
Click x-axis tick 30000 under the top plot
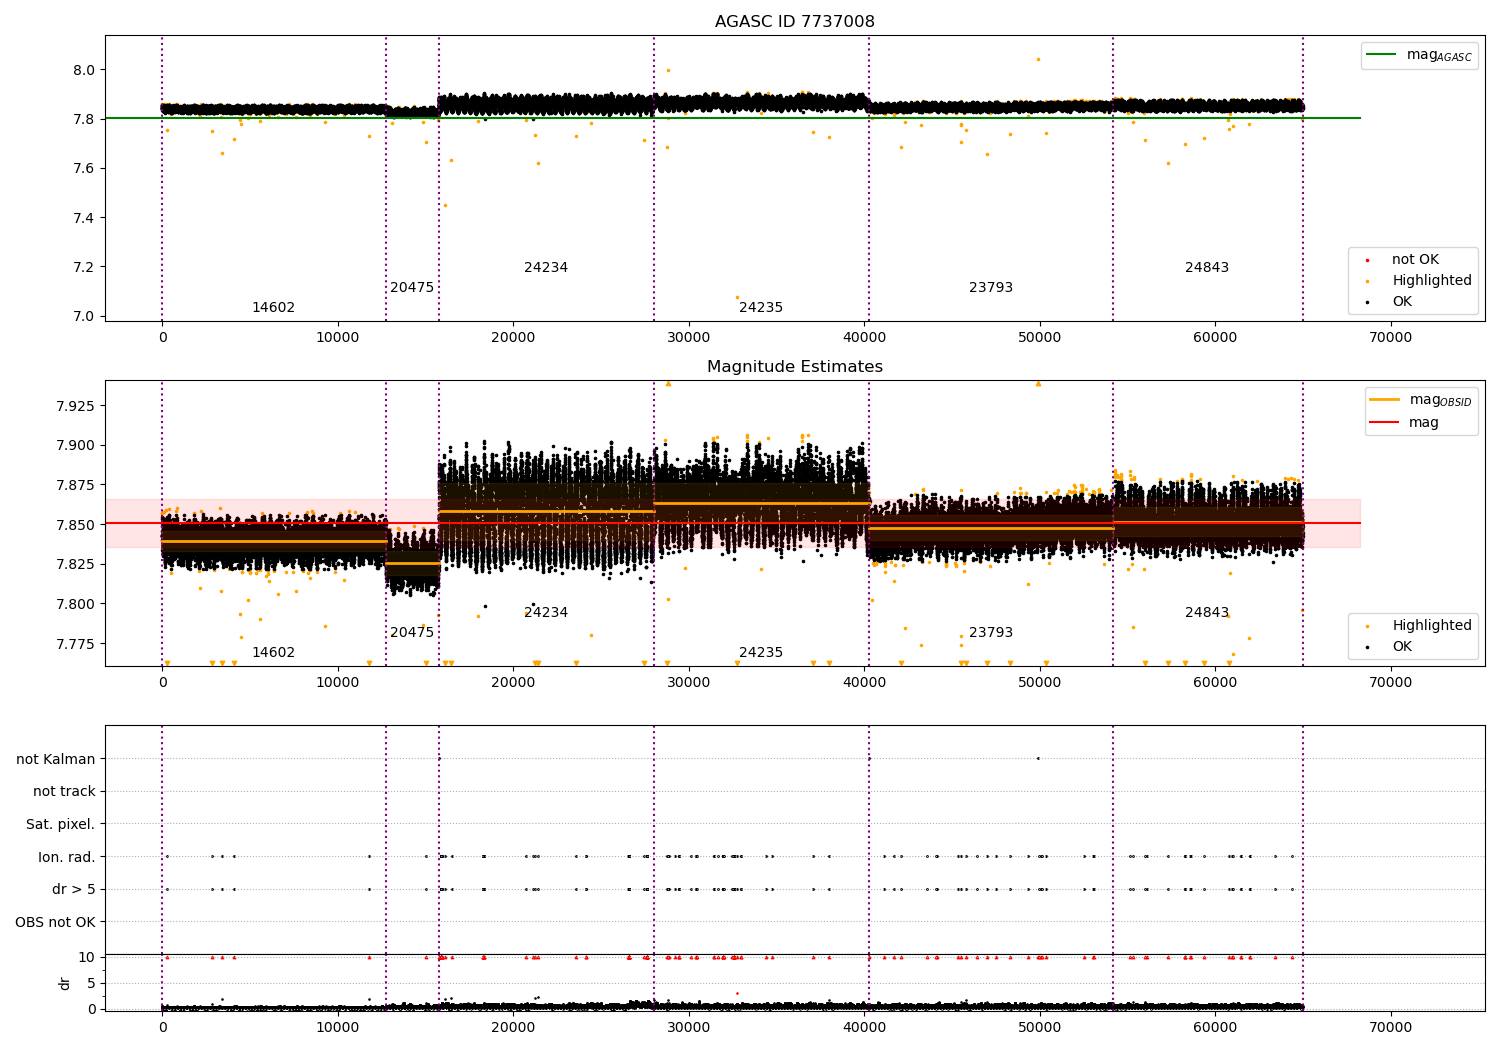(689, 338)
